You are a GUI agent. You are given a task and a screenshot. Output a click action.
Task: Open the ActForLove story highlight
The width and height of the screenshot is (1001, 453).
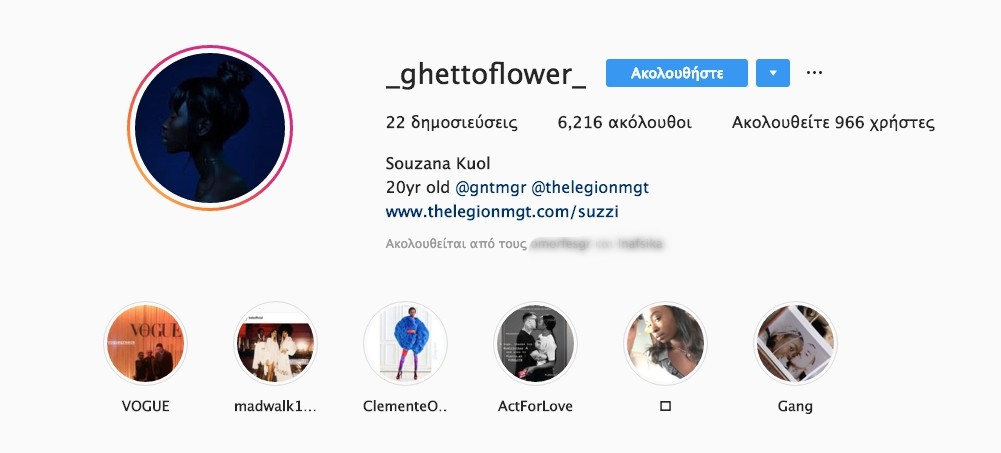535,343
